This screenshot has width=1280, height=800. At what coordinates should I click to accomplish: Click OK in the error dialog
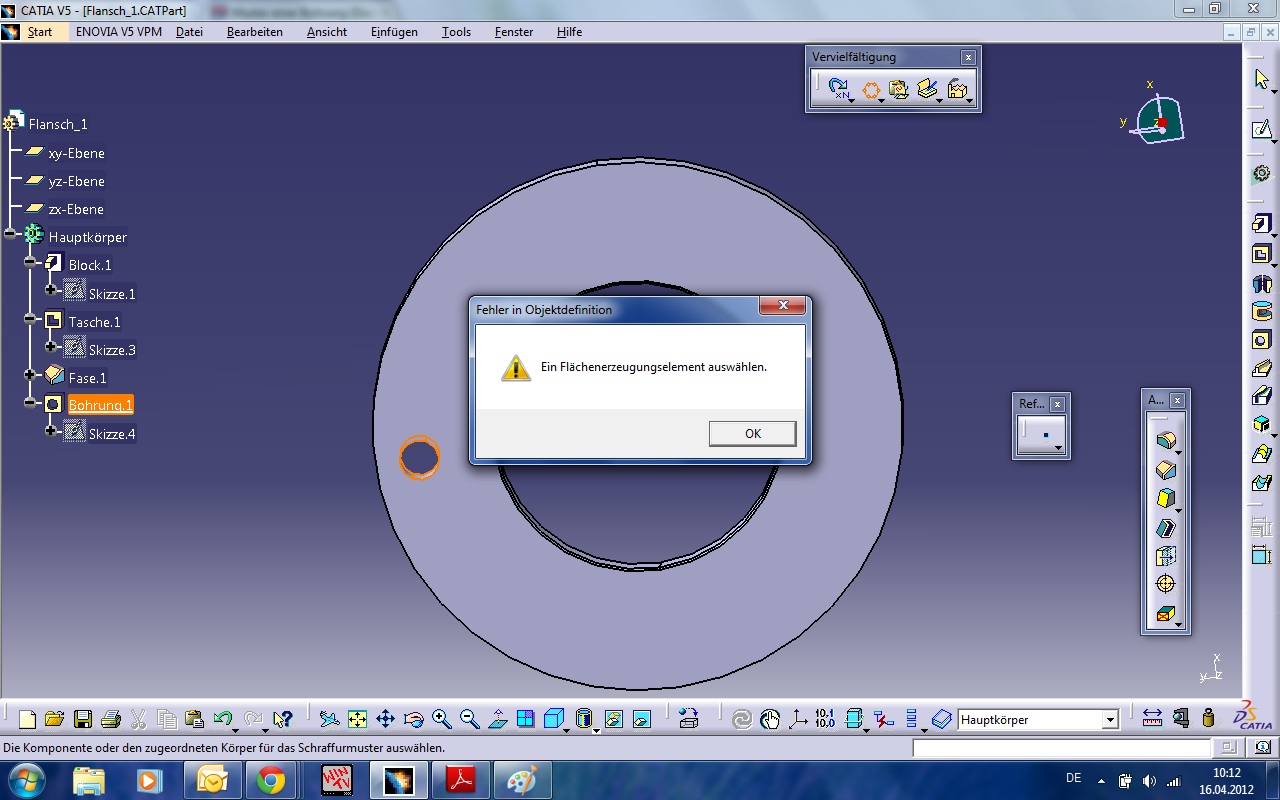pyautogui.click(x=752, y=433)
